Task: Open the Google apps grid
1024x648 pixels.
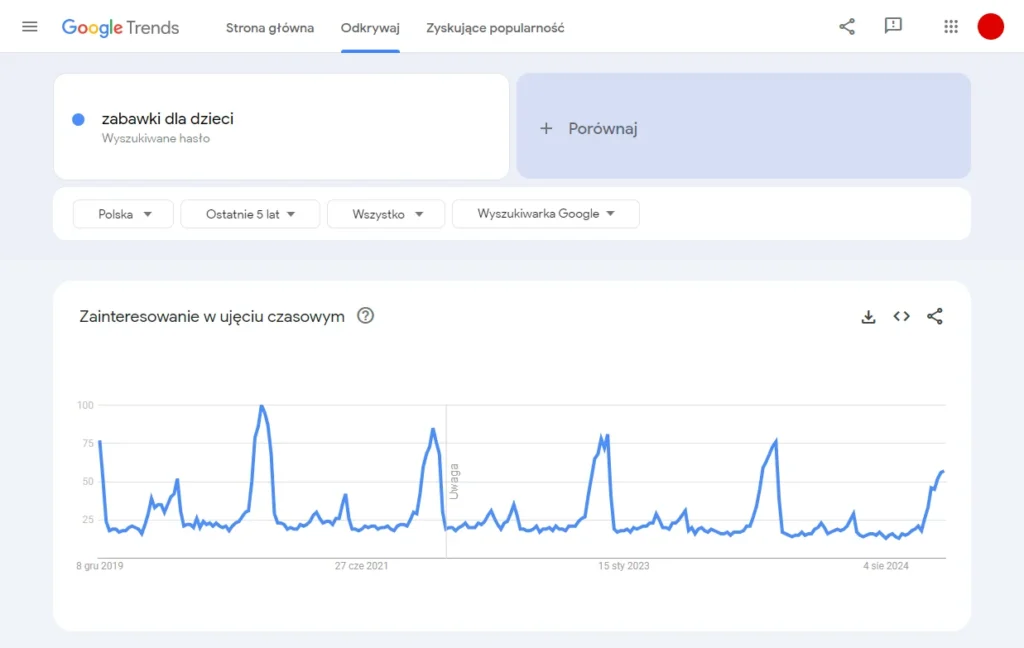Action: click(x=950, y=27)
